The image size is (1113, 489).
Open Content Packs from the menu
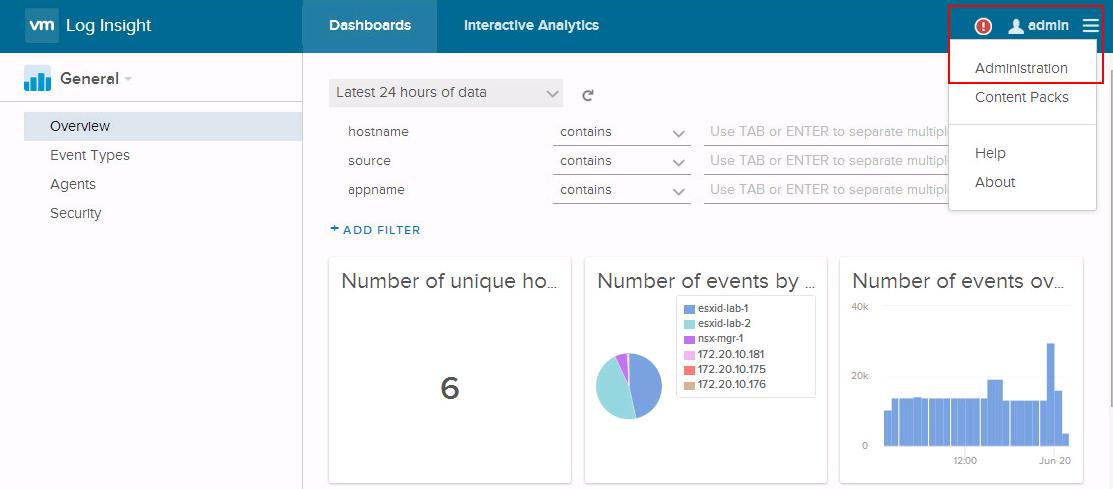tap(1021, 97)
